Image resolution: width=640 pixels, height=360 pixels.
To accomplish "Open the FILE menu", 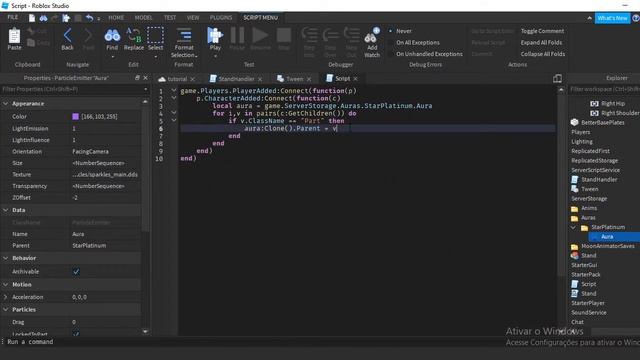I will click(x=13, y=18).
